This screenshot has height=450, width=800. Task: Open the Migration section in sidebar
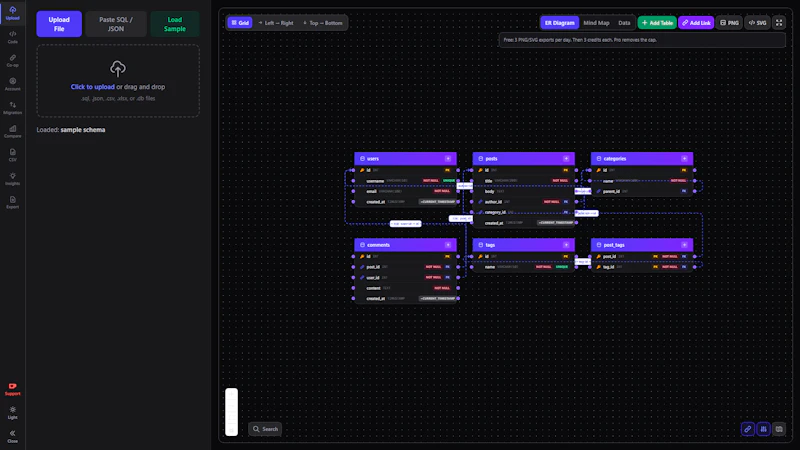(x=12, y=108)
